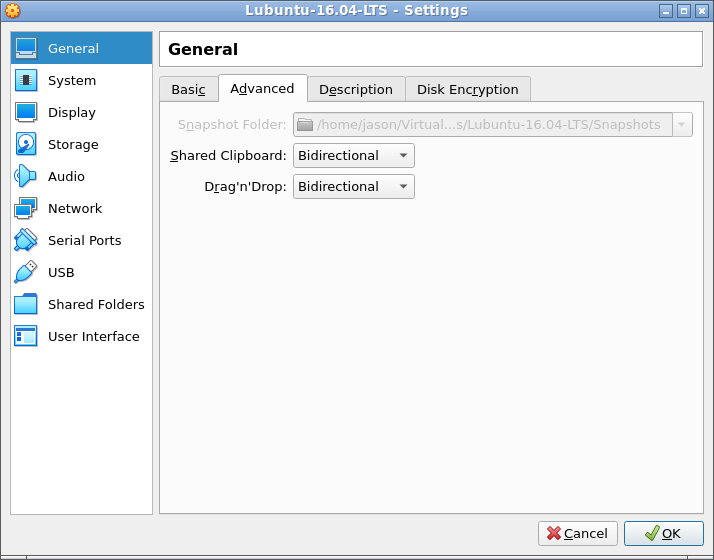This screenshot has width=714, height=560.
Task: Switch to the Basic tab
Action: click(x=189, y=89)
